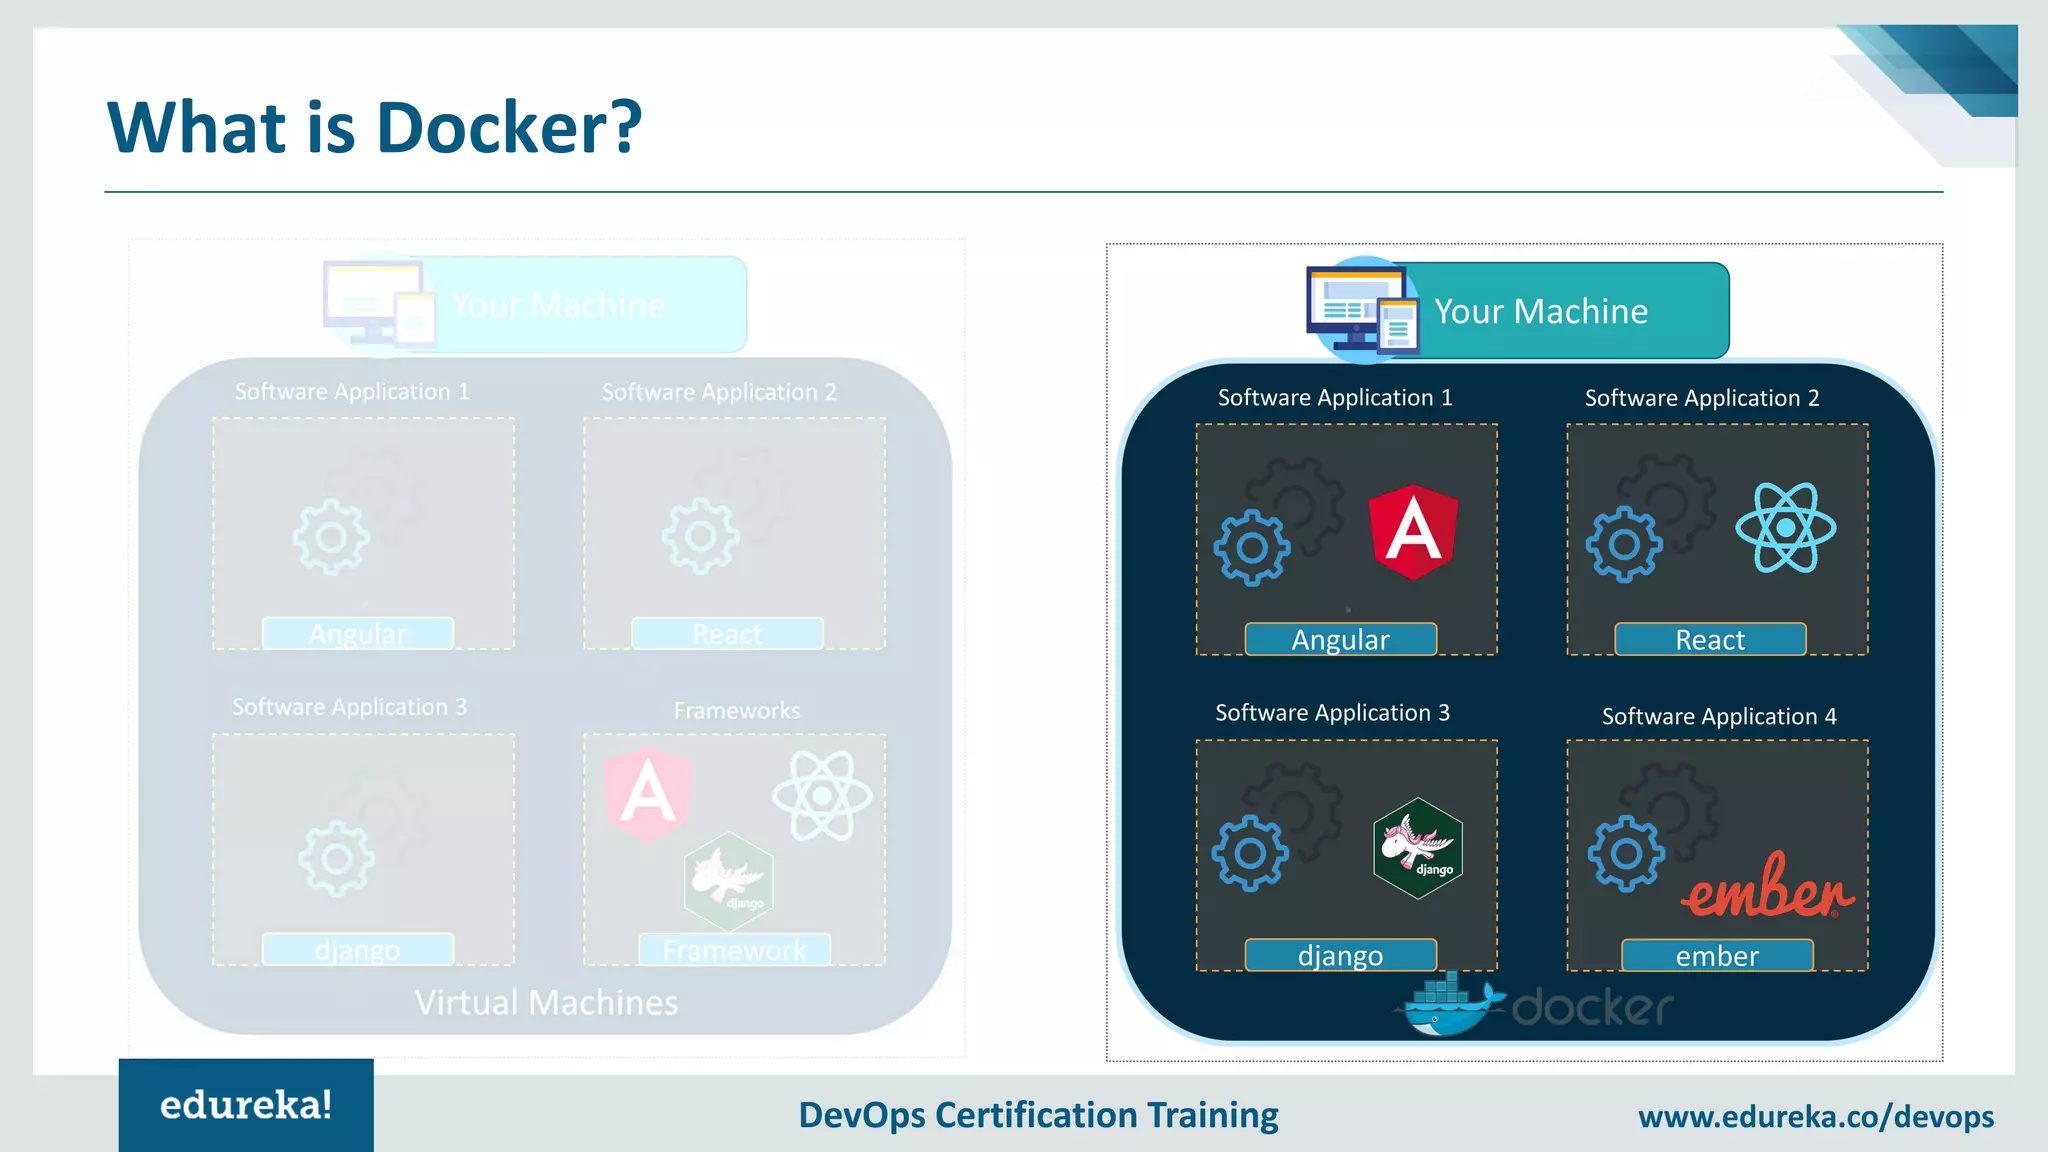Click the red ember logo in Application 4

coord(1766,887)
